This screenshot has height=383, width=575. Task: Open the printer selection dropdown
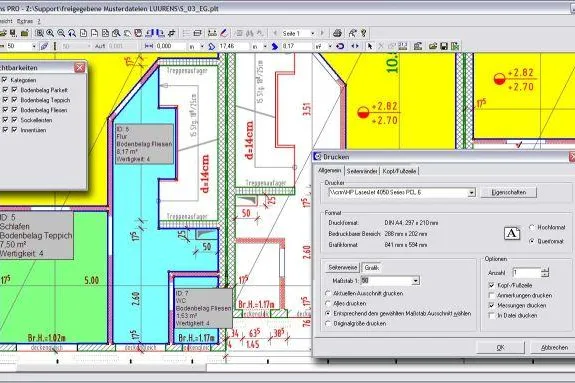(x=472, y=193)
